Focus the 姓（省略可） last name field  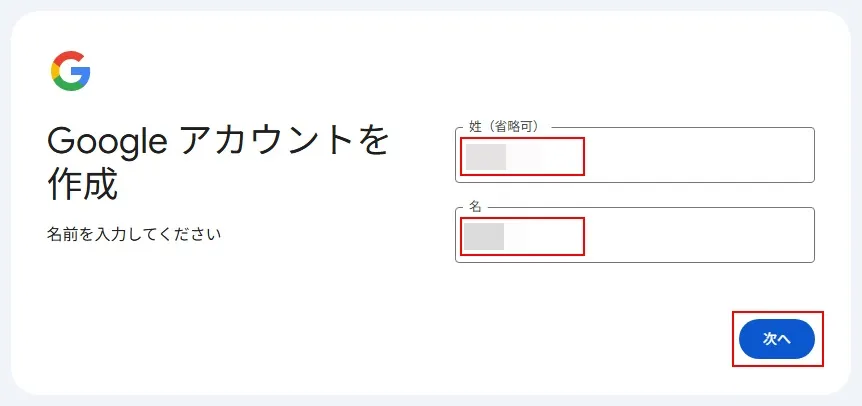click(x=634, y=156)
